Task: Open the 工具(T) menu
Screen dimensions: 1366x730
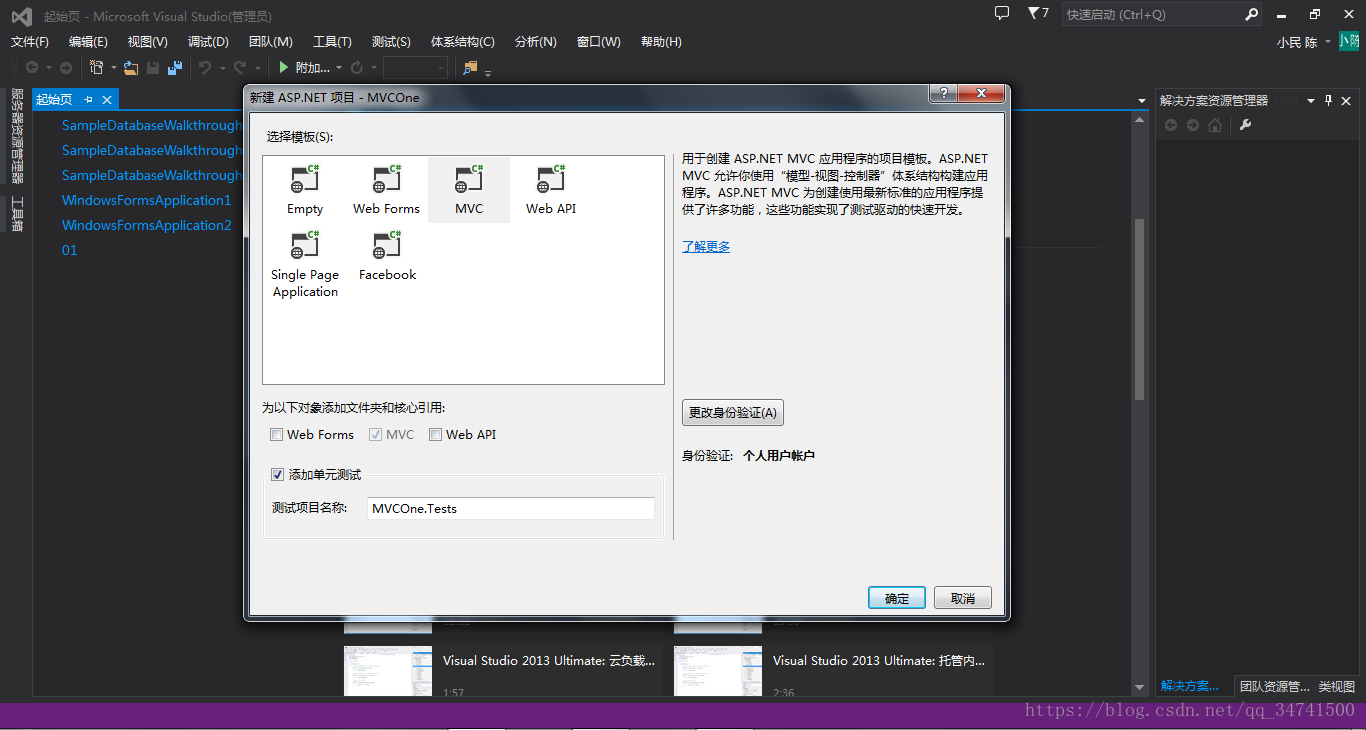Action: click(x=332, y=41)
